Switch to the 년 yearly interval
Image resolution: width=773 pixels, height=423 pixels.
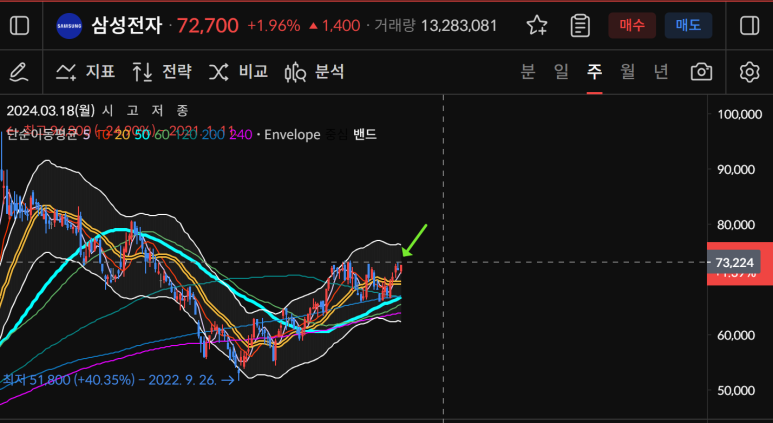tap(661, 72)
